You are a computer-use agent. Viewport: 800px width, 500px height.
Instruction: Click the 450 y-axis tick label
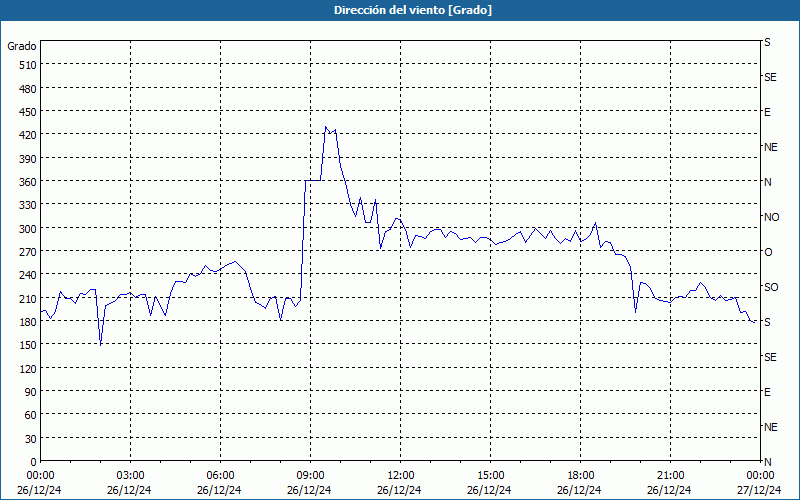(x=28, y=112)
